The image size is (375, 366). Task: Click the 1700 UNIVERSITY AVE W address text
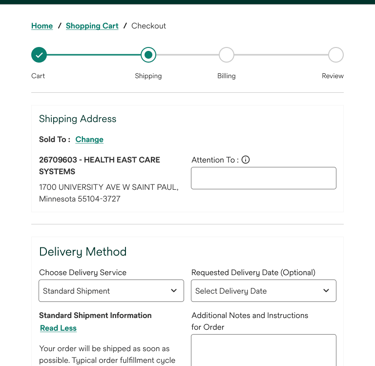(109, 193)
